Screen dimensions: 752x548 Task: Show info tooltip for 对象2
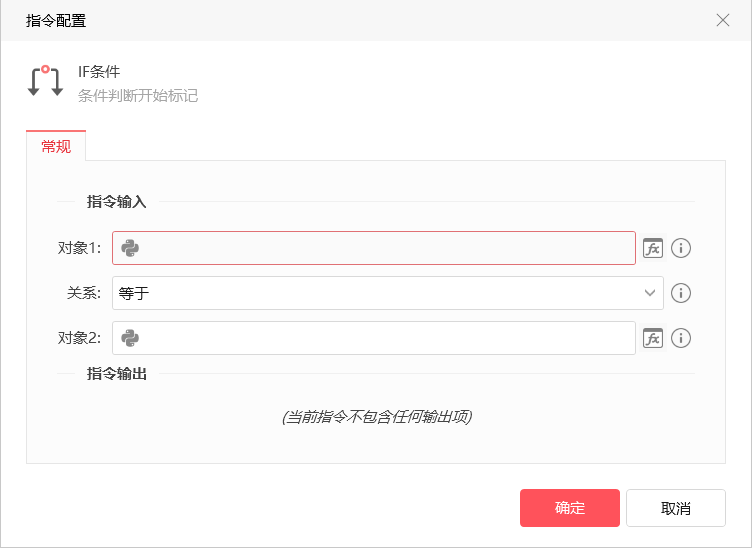[x=681, y=338]
